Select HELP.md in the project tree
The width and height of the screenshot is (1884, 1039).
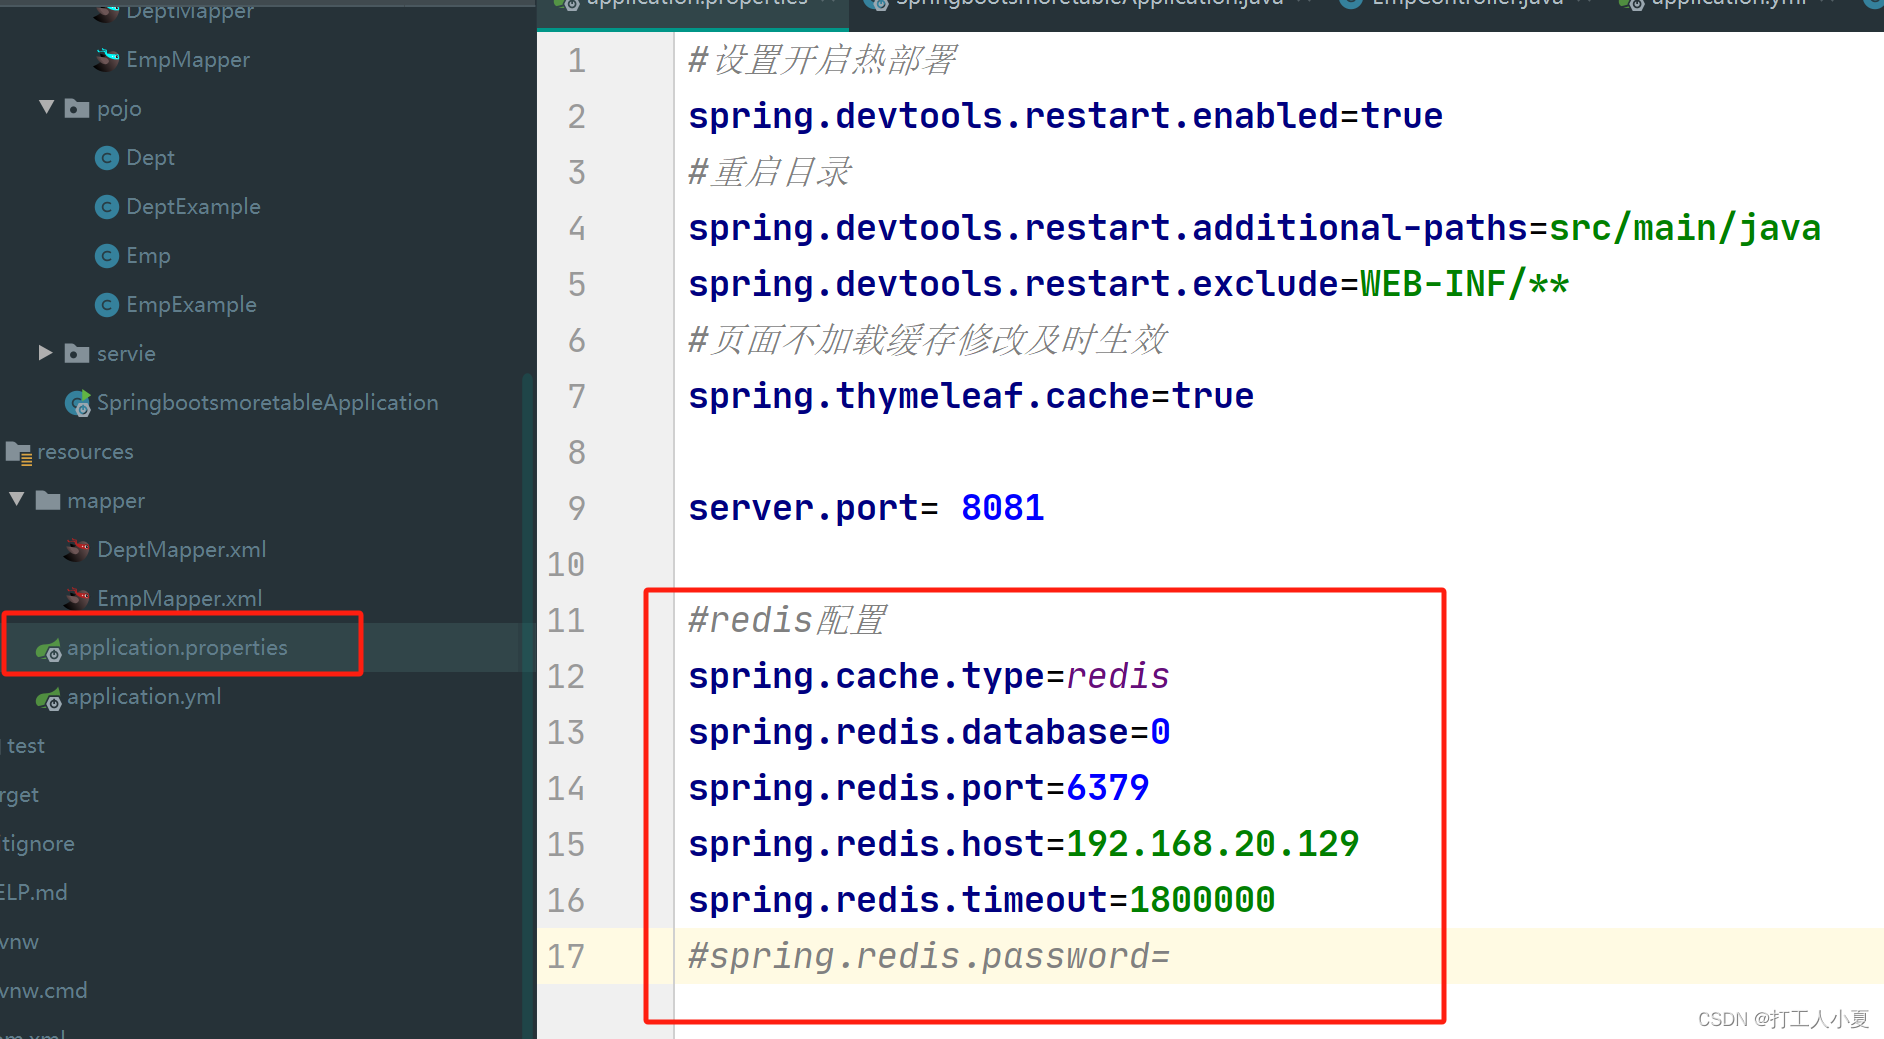coord(33,892)
